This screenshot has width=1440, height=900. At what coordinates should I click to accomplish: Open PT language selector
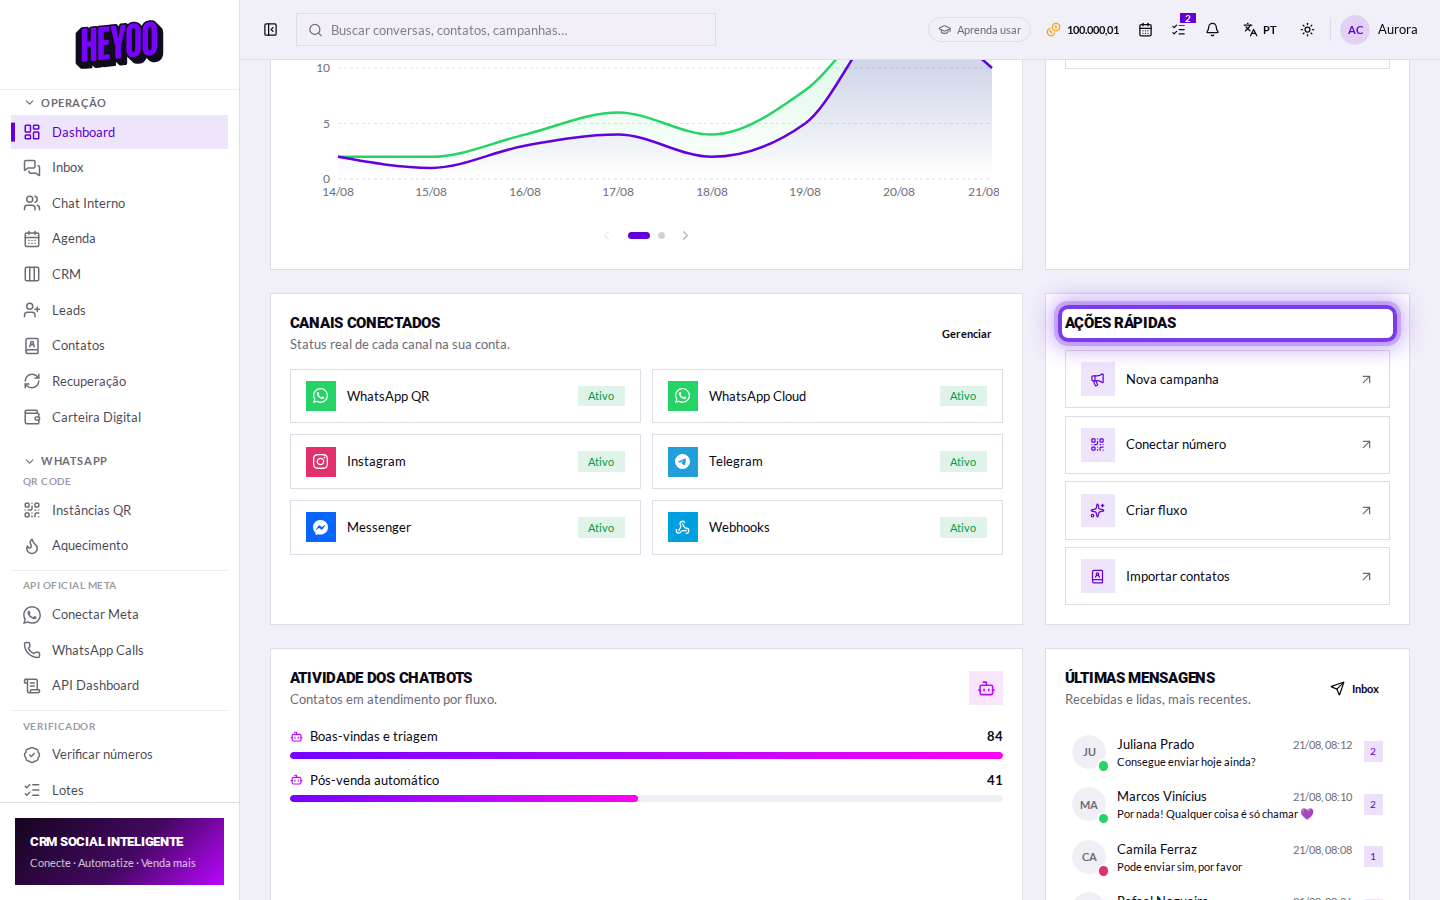[x=1260, y=30]
